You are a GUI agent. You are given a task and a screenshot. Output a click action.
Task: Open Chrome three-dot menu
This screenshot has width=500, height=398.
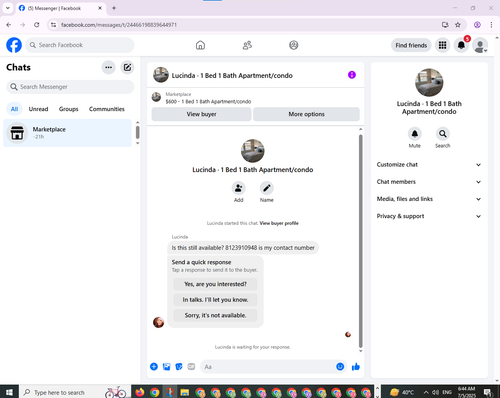(491, 25)
